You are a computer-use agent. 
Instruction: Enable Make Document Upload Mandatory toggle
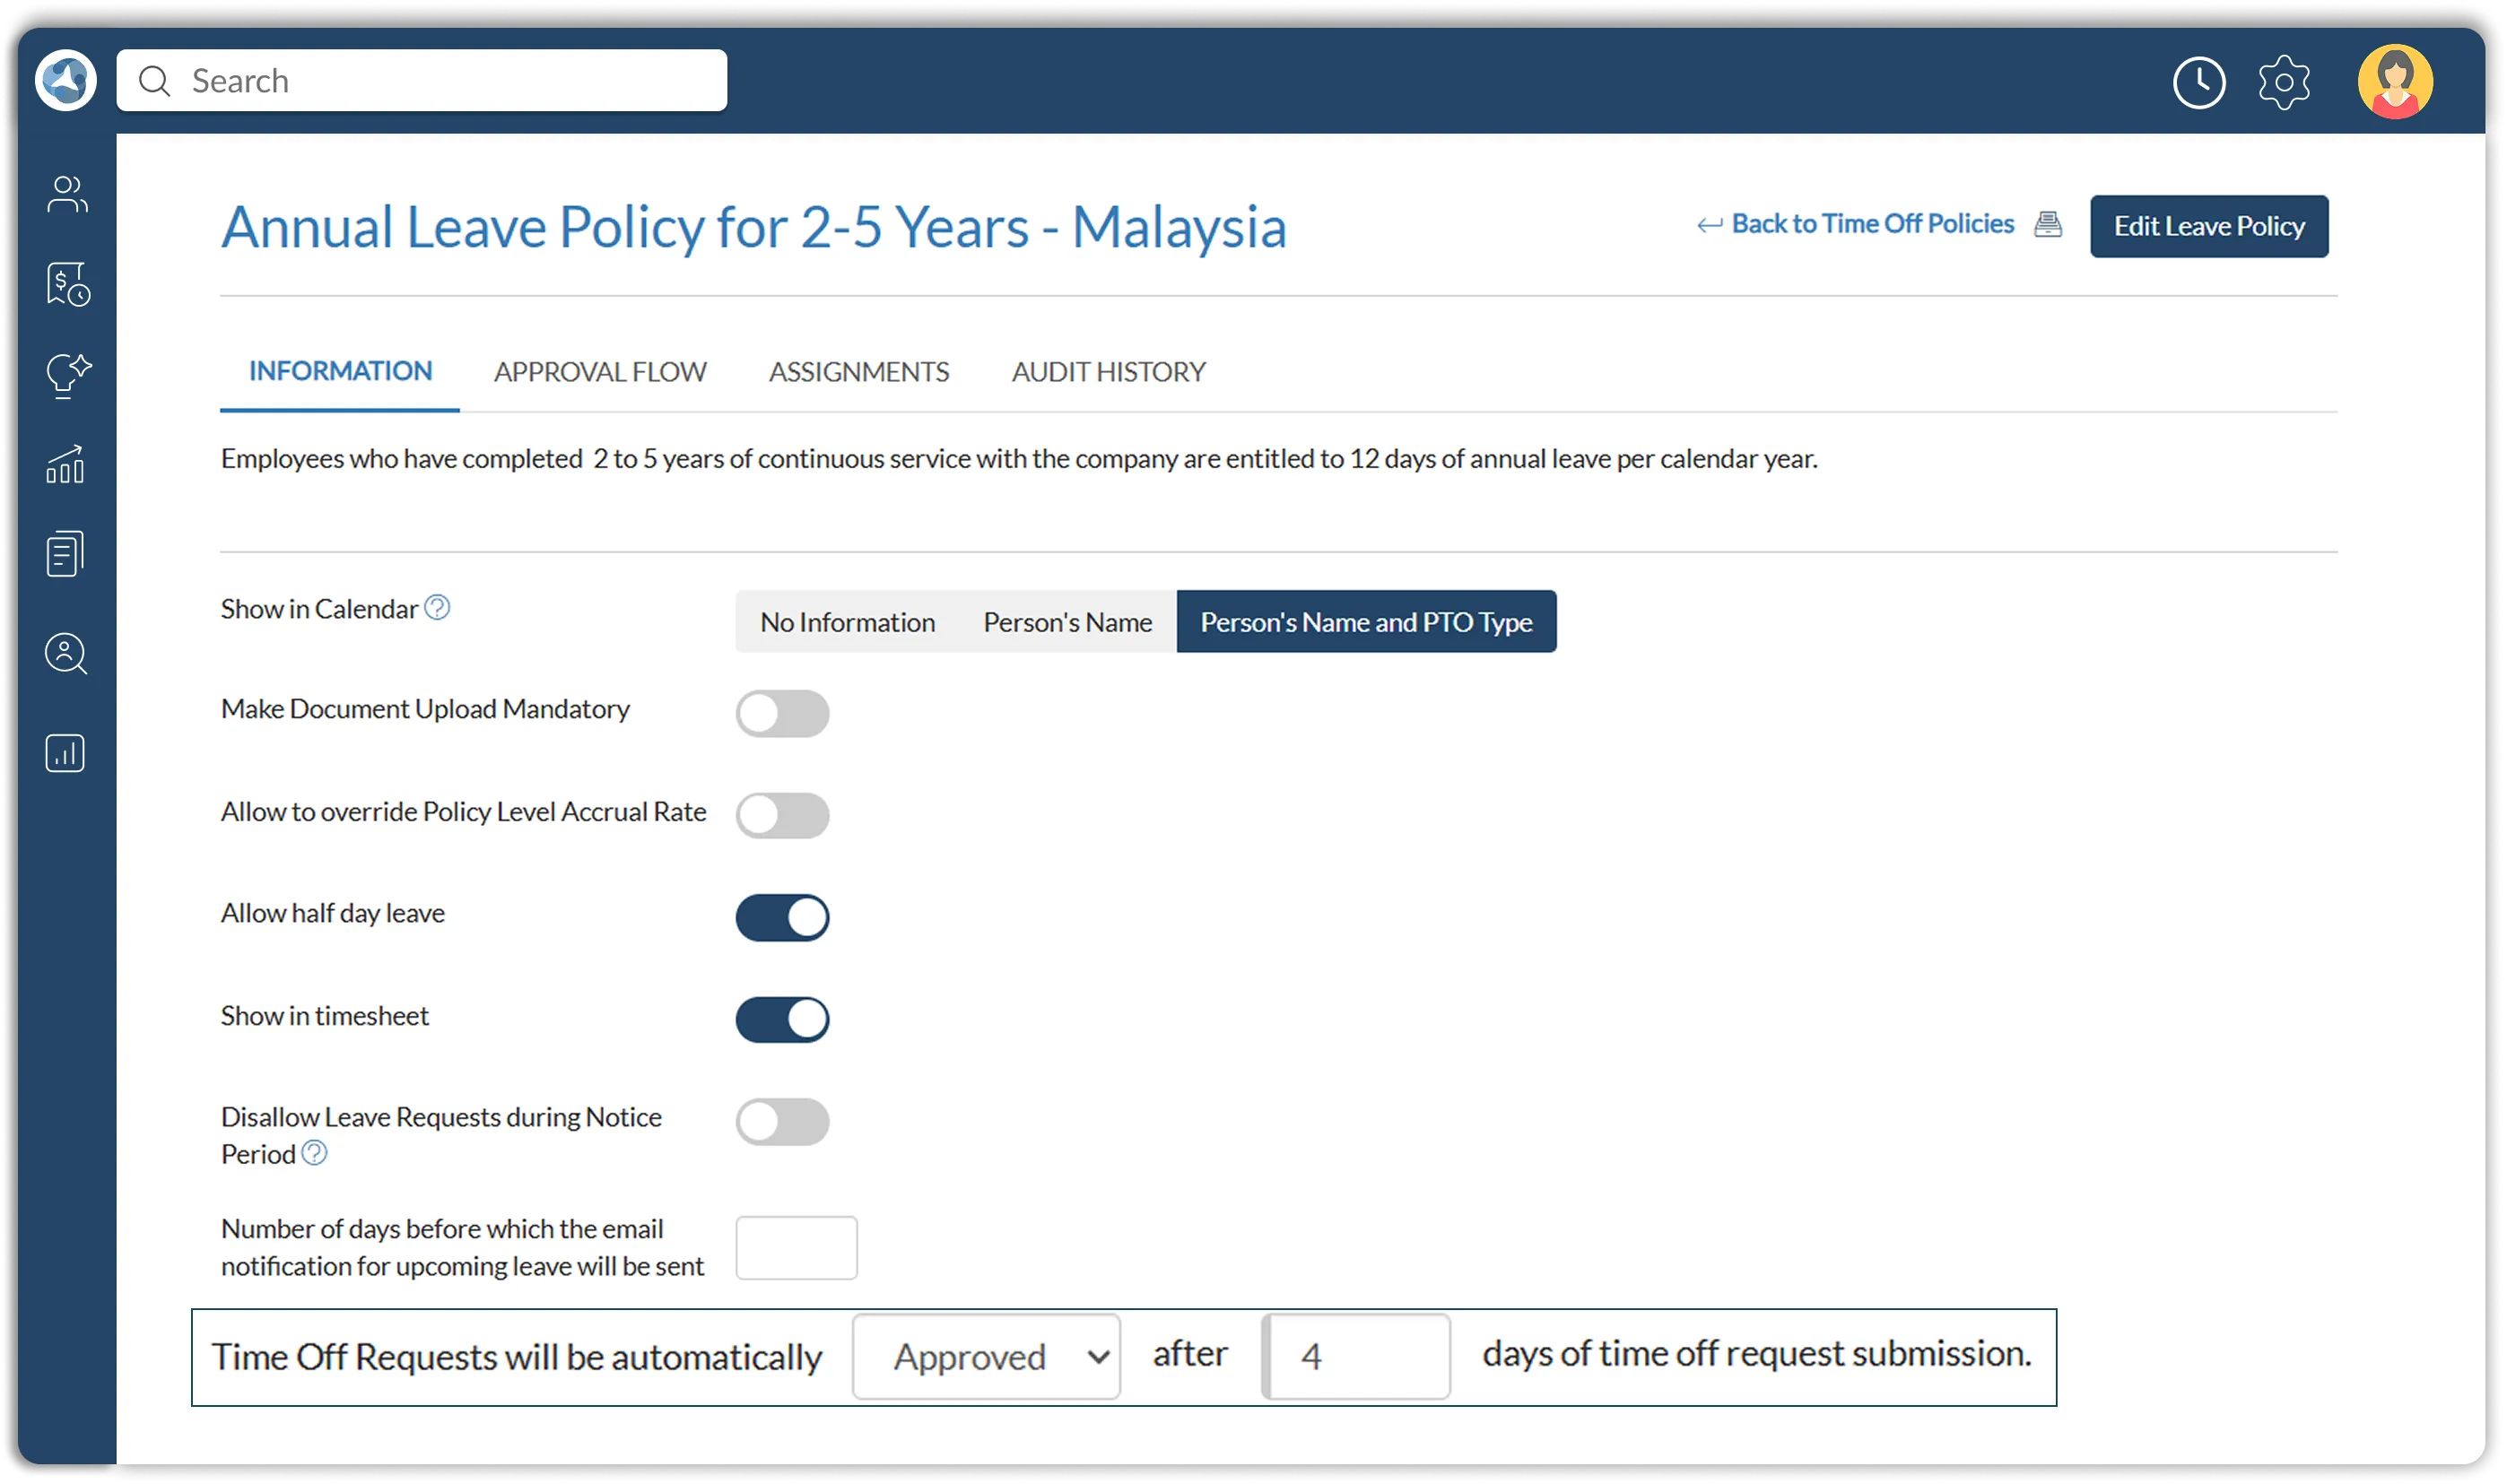[782, 713]
